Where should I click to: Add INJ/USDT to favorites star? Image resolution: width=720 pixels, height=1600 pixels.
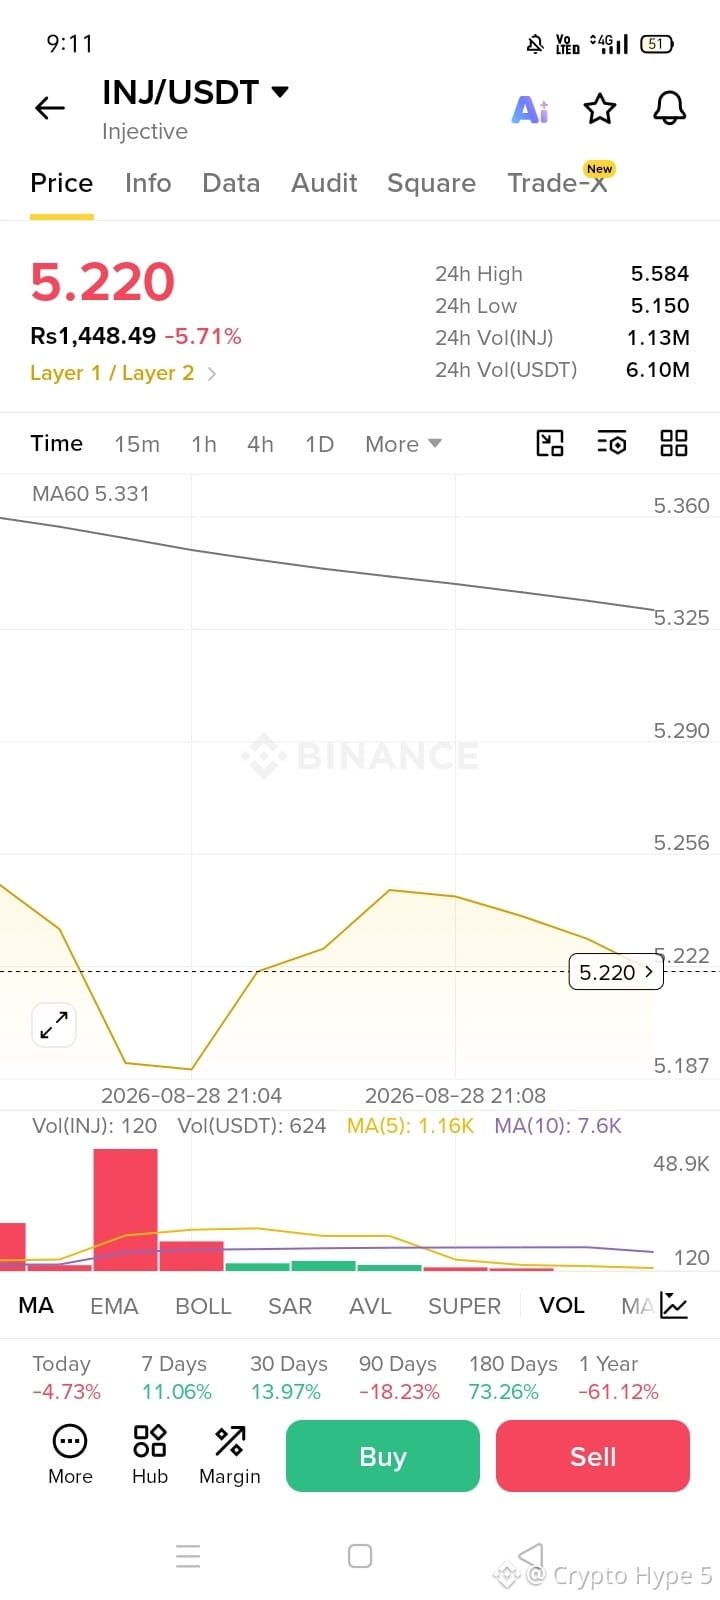[600, 108]
